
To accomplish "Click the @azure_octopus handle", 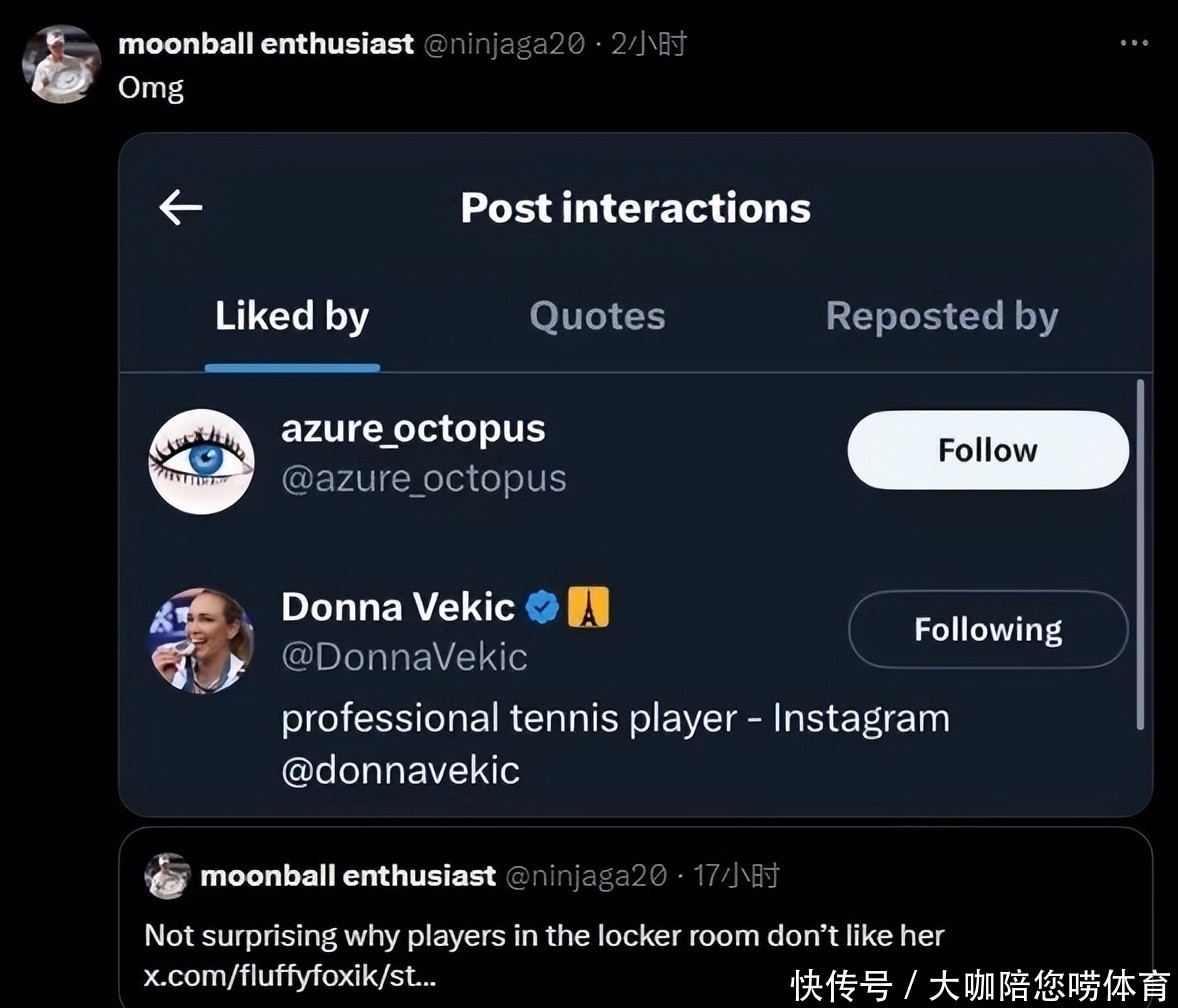I will (424, 479).
